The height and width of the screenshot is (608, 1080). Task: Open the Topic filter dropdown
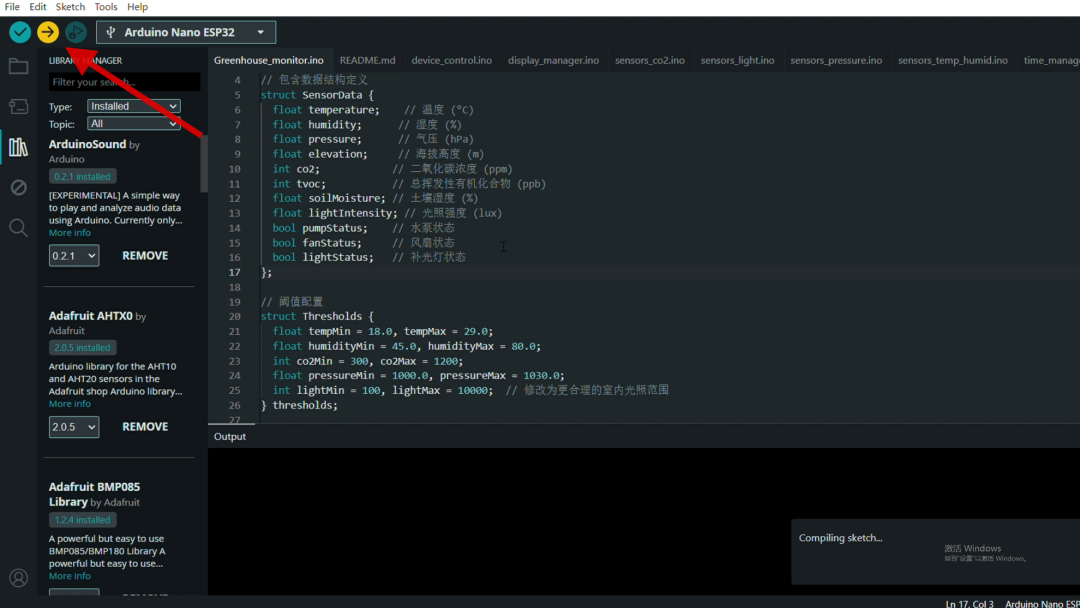133,124
